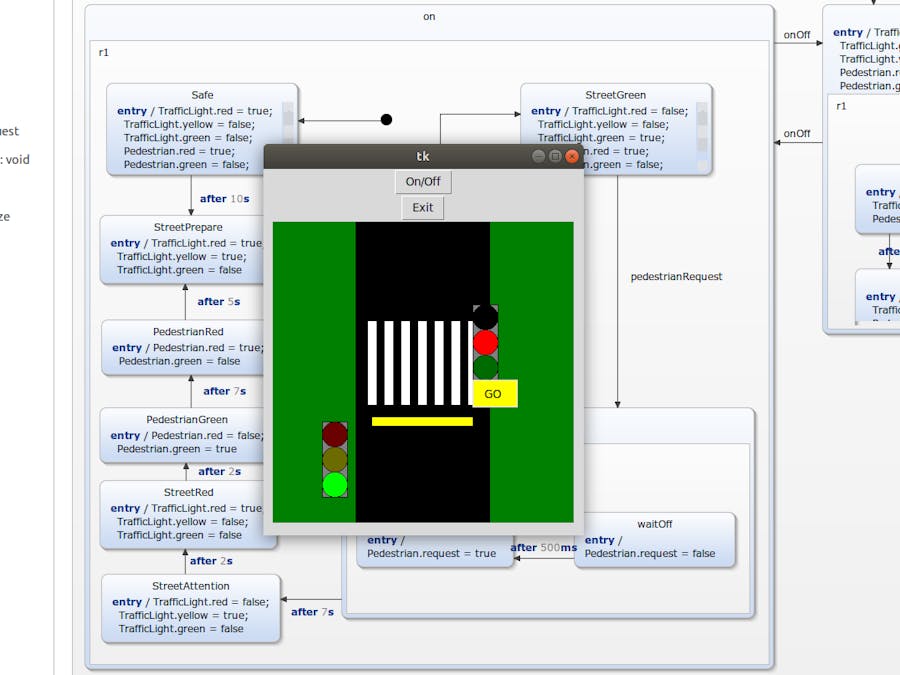Minimize the tk simulation window

pos(538,156)
